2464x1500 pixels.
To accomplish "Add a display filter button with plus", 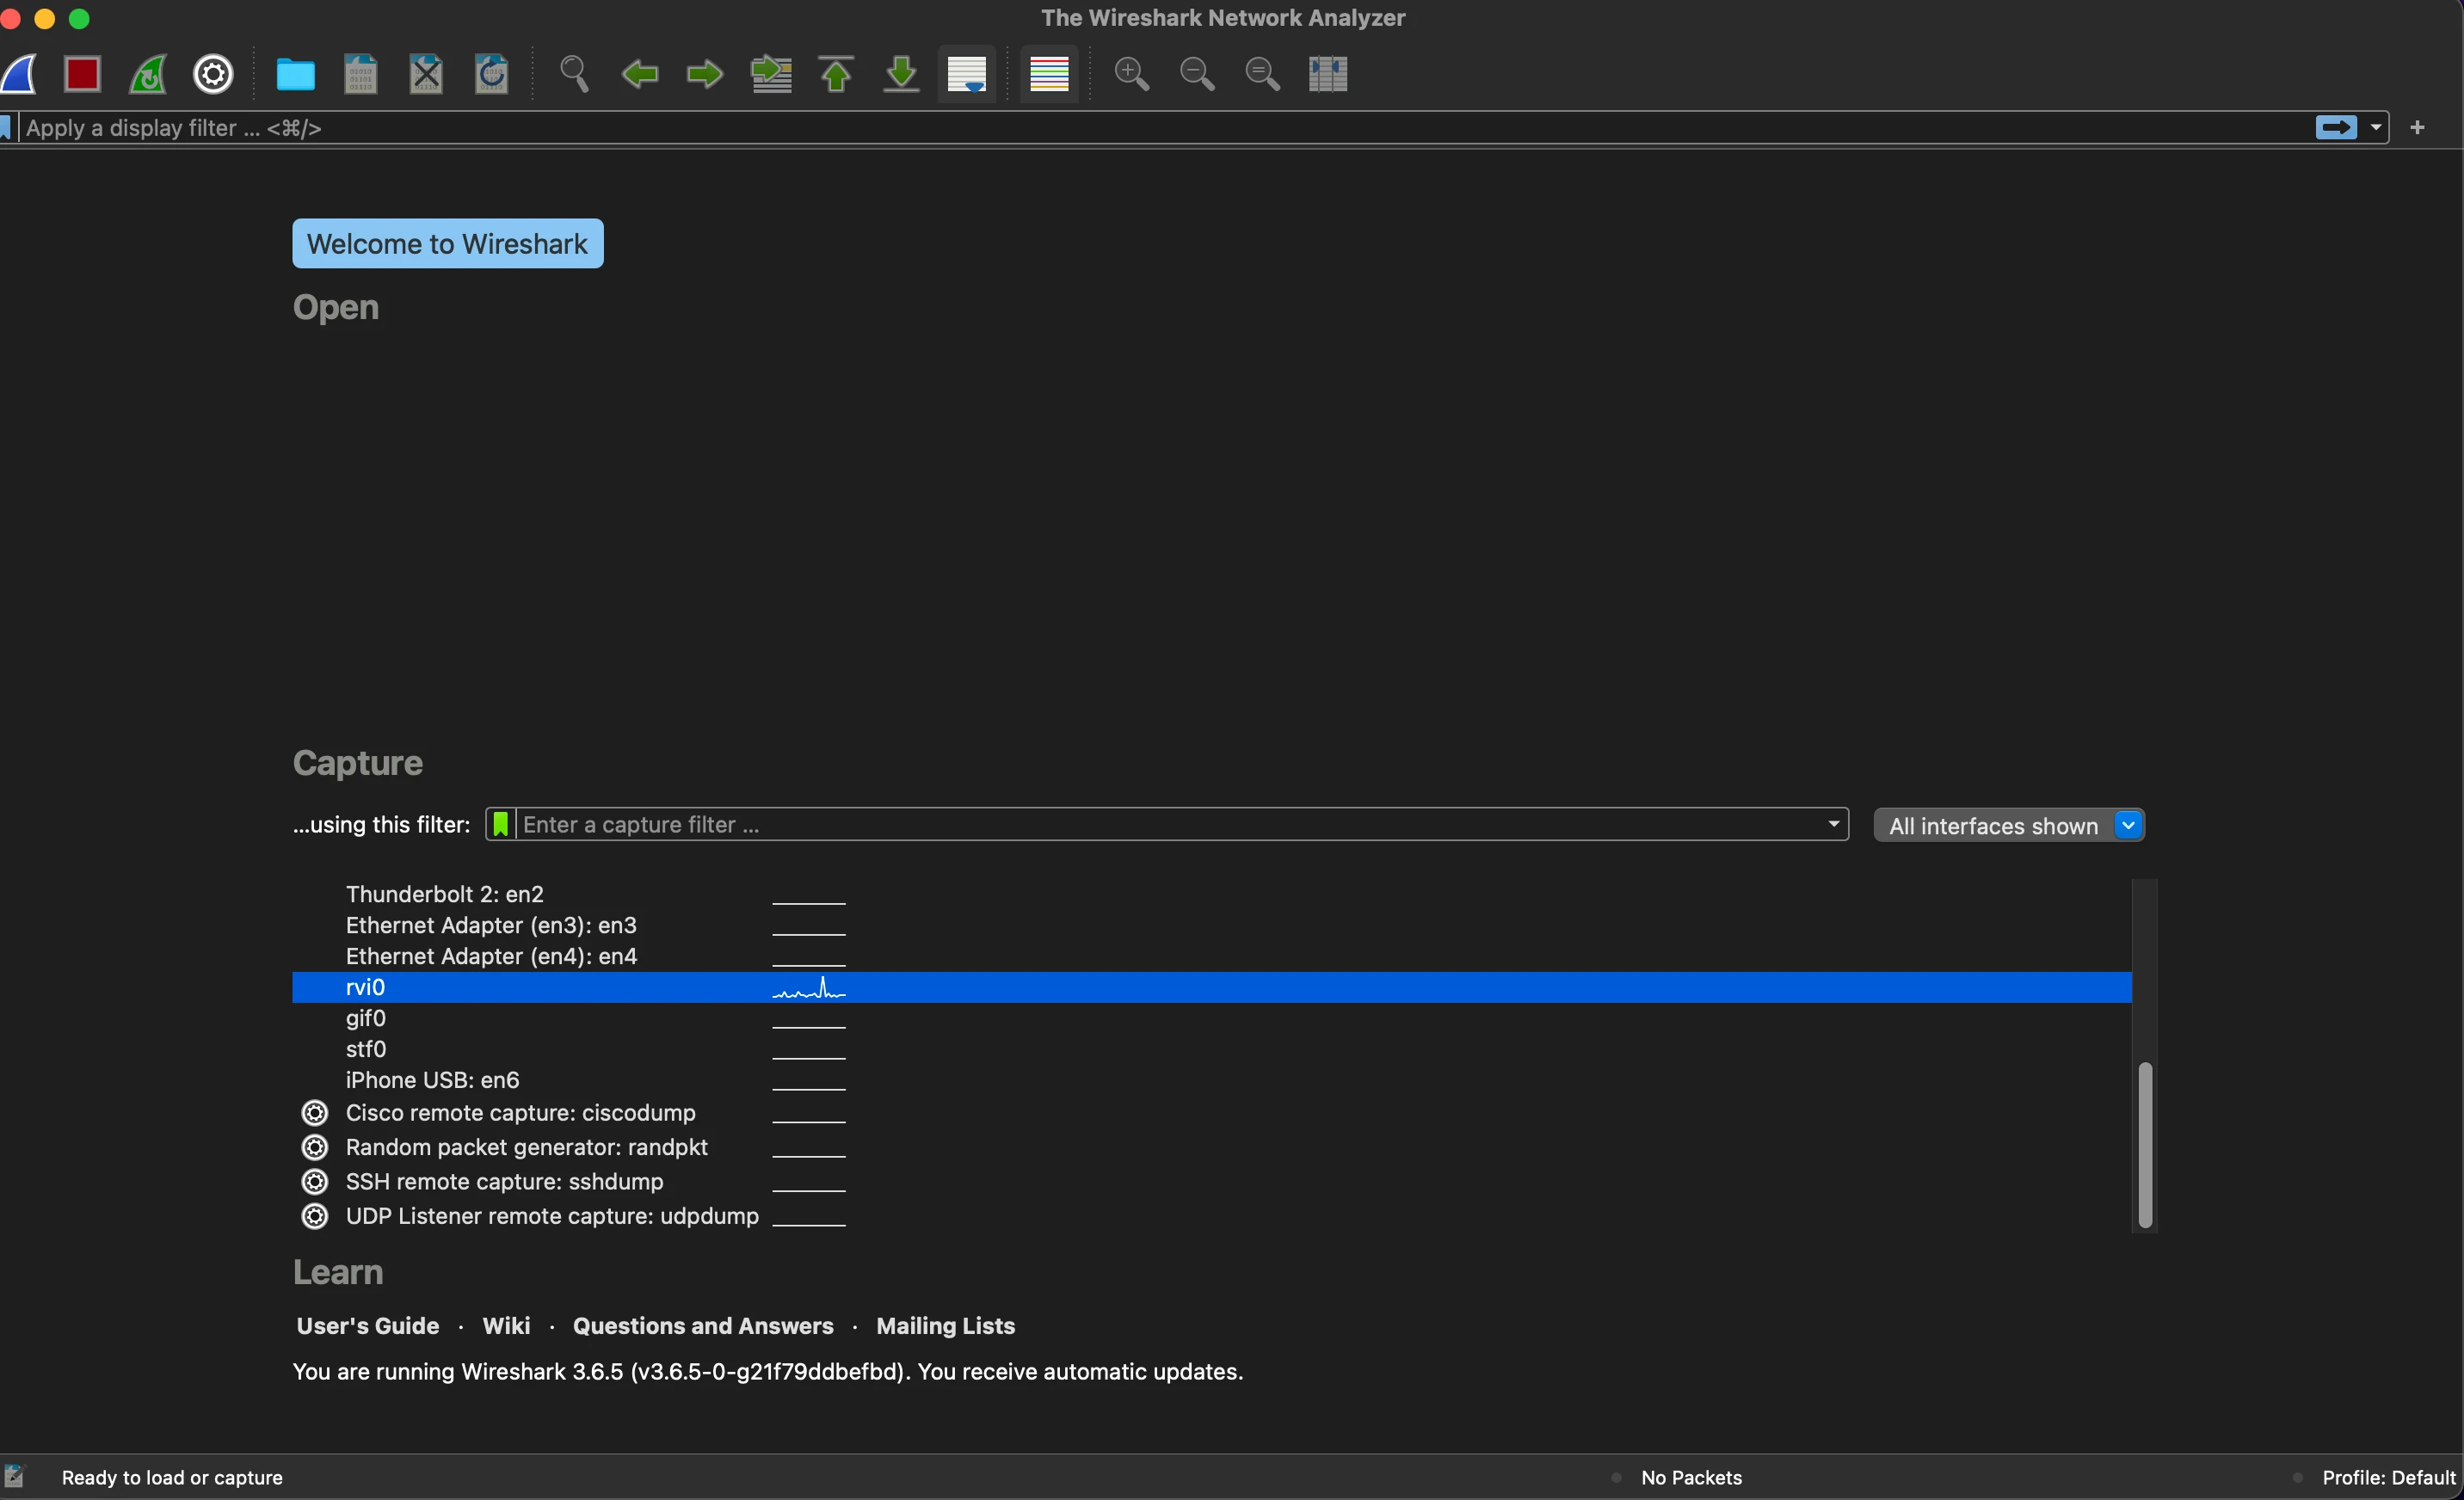I will coord(2417,127).
